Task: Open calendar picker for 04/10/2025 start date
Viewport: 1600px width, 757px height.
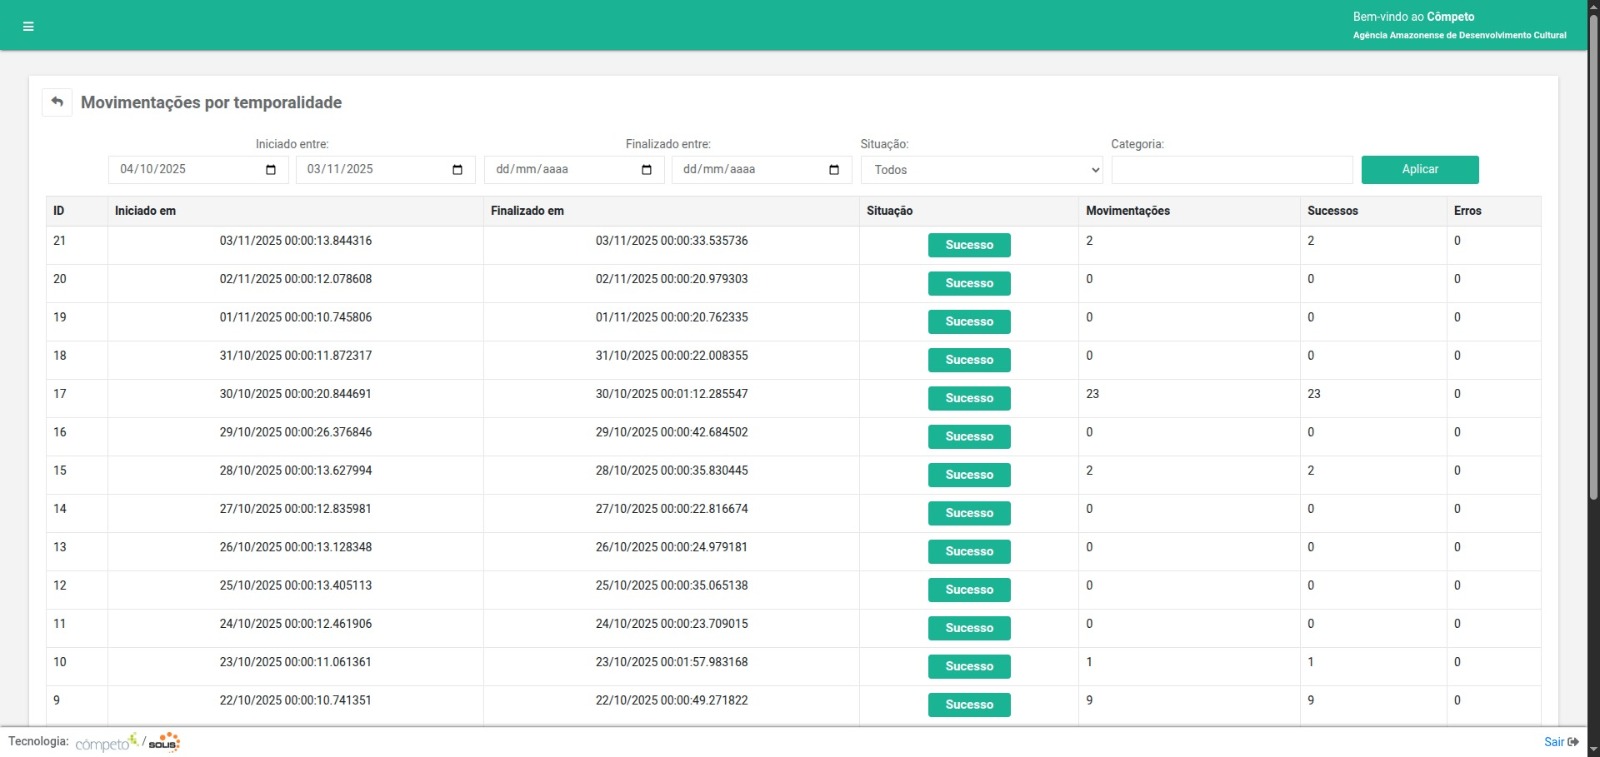Action: pos(270,170)
